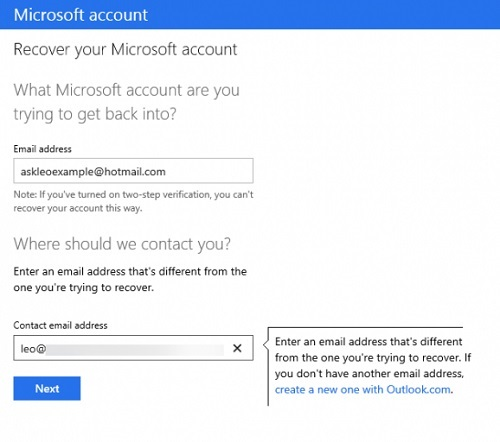Focus the Email address input field
Viewport: 500px width, 442px height.
(133, 171)
